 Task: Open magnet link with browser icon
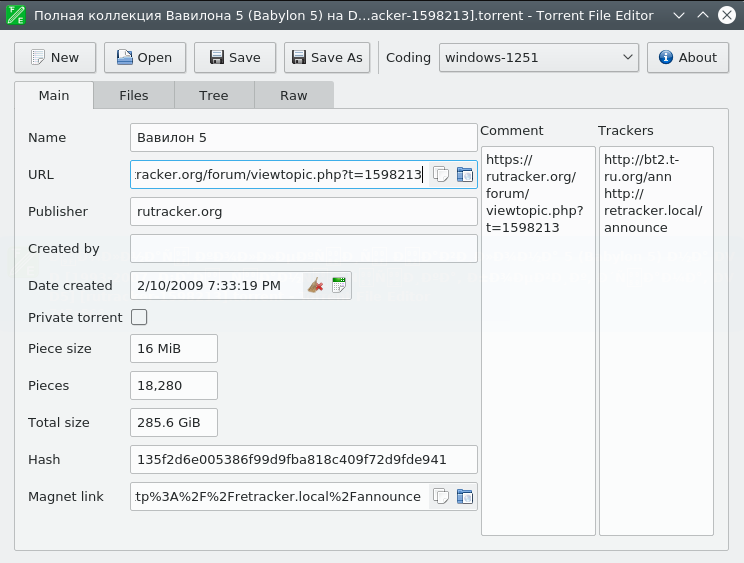coord(465,497)
